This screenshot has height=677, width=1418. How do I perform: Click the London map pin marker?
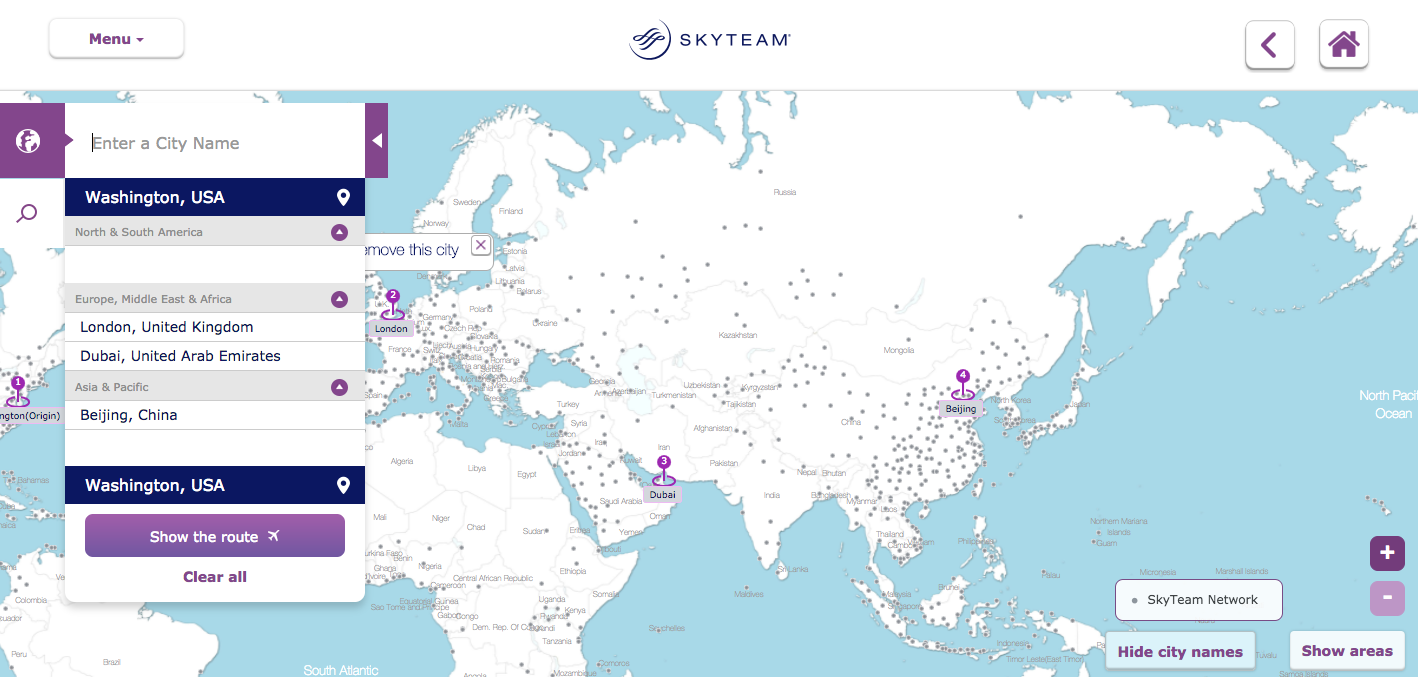click(x=392, y=306)
